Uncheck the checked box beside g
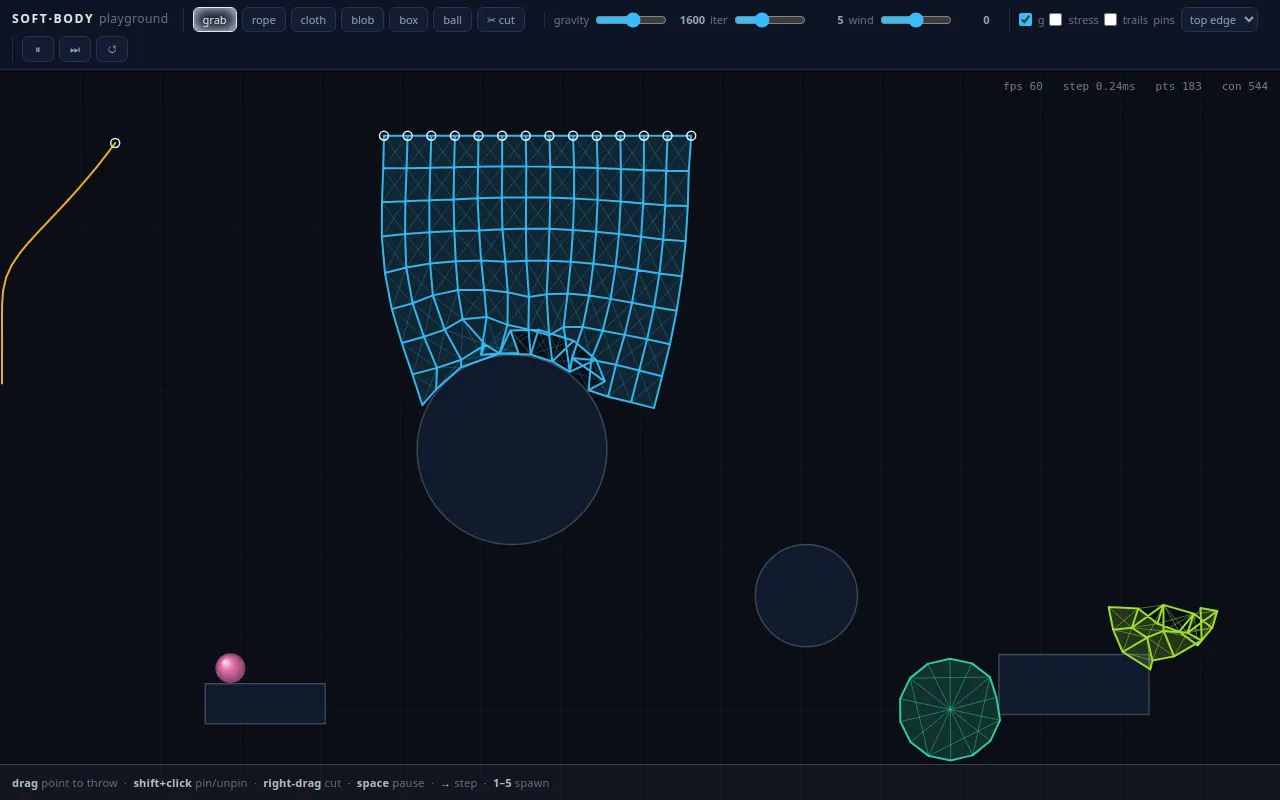The width and height of the screenshot is (1280, 800). pyautogui.click(x=1025, y=19)
